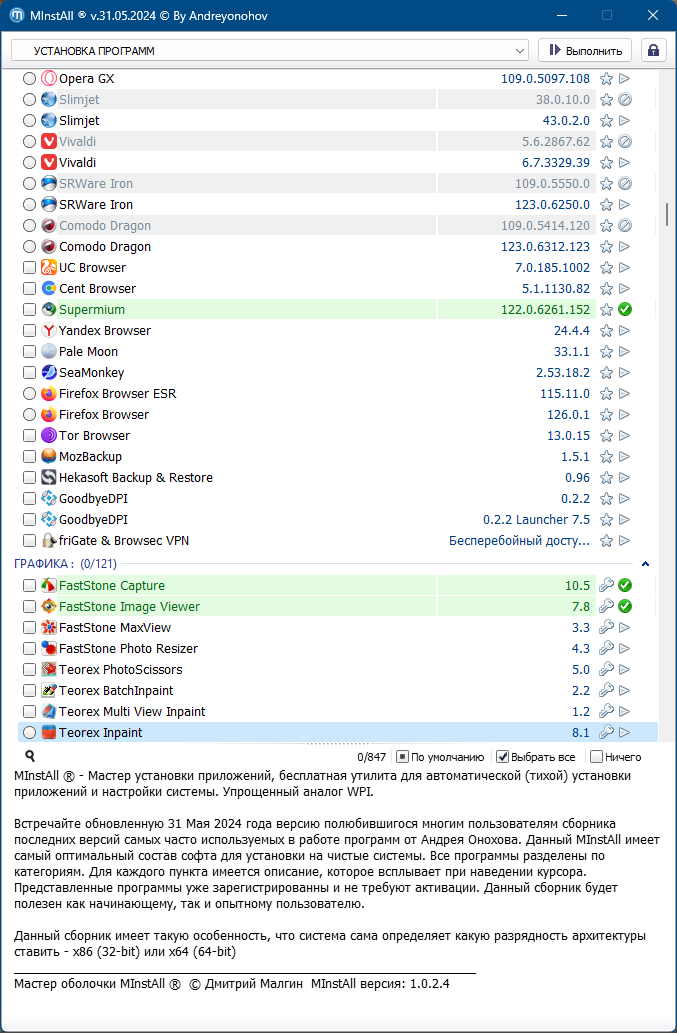Click the 0/847 selection counter
The image size is (677, 1033).
(371, 757)
